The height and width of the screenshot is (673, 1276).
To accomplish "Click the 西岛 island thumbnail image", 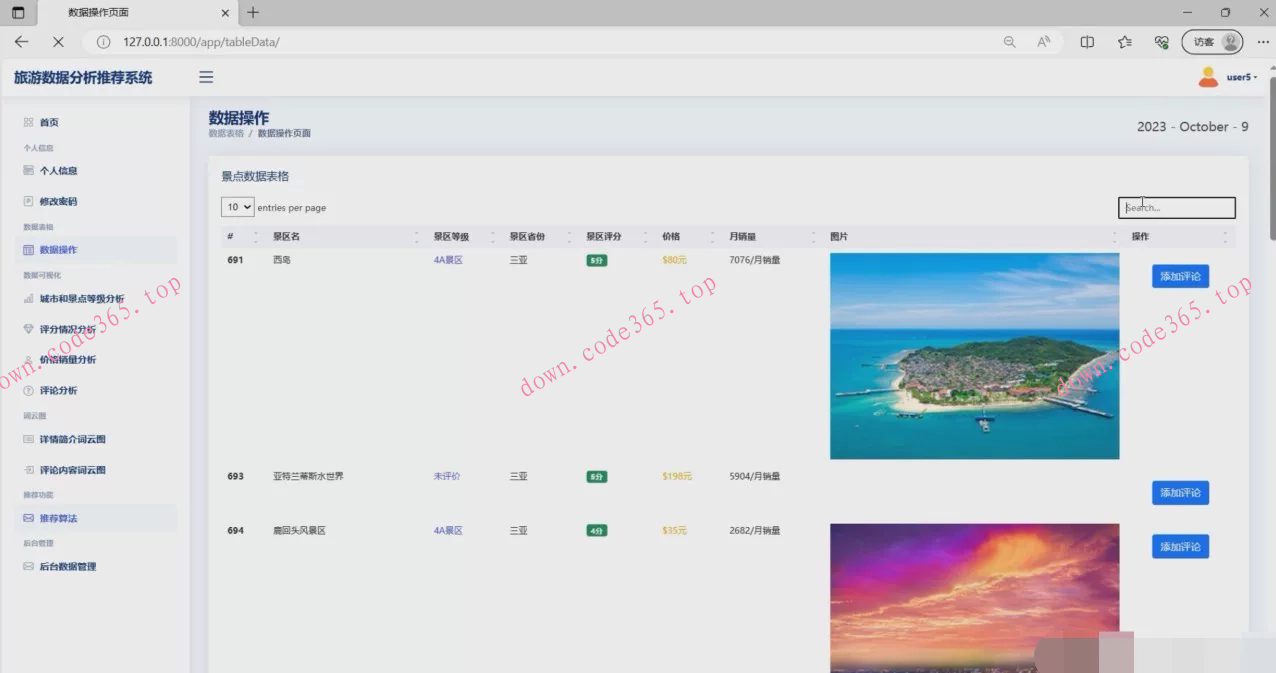I will point(974,356).
